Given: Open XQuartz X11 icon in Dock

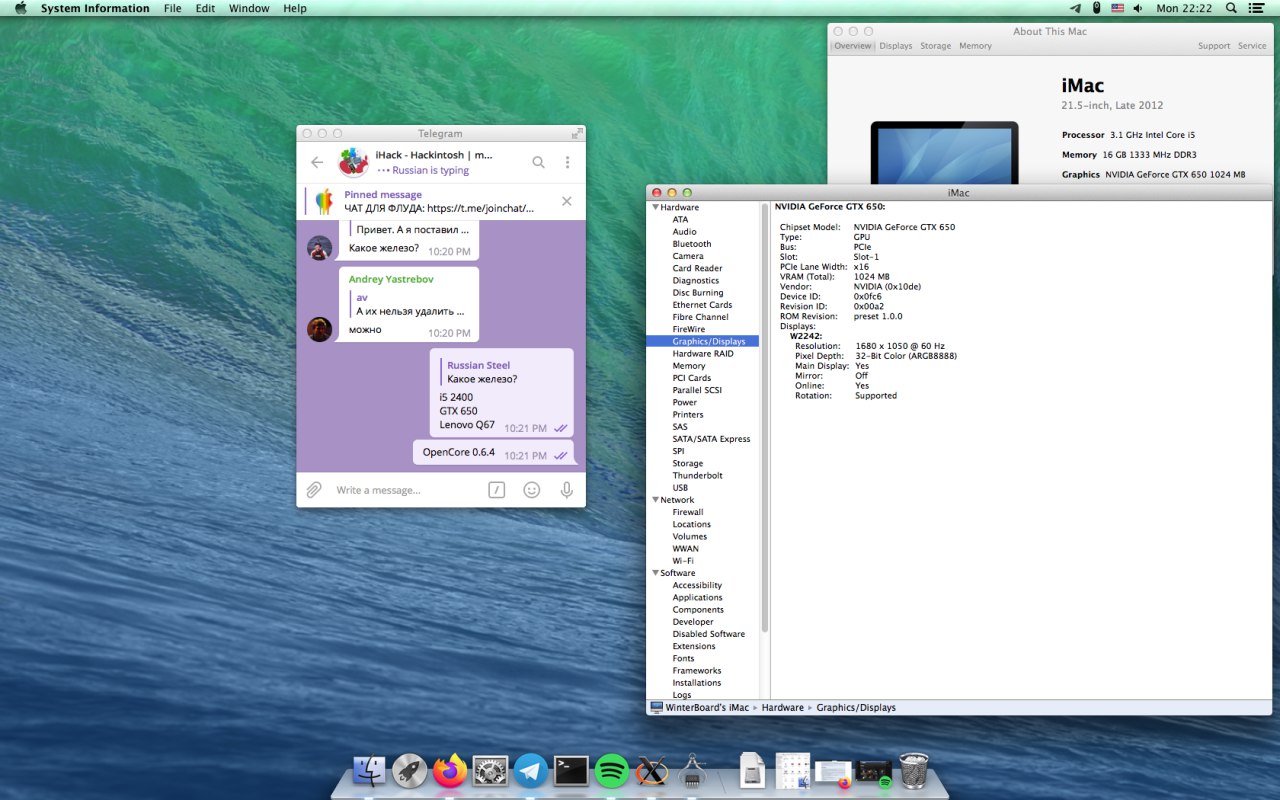Looking at the screenshot, I should 652,771.
